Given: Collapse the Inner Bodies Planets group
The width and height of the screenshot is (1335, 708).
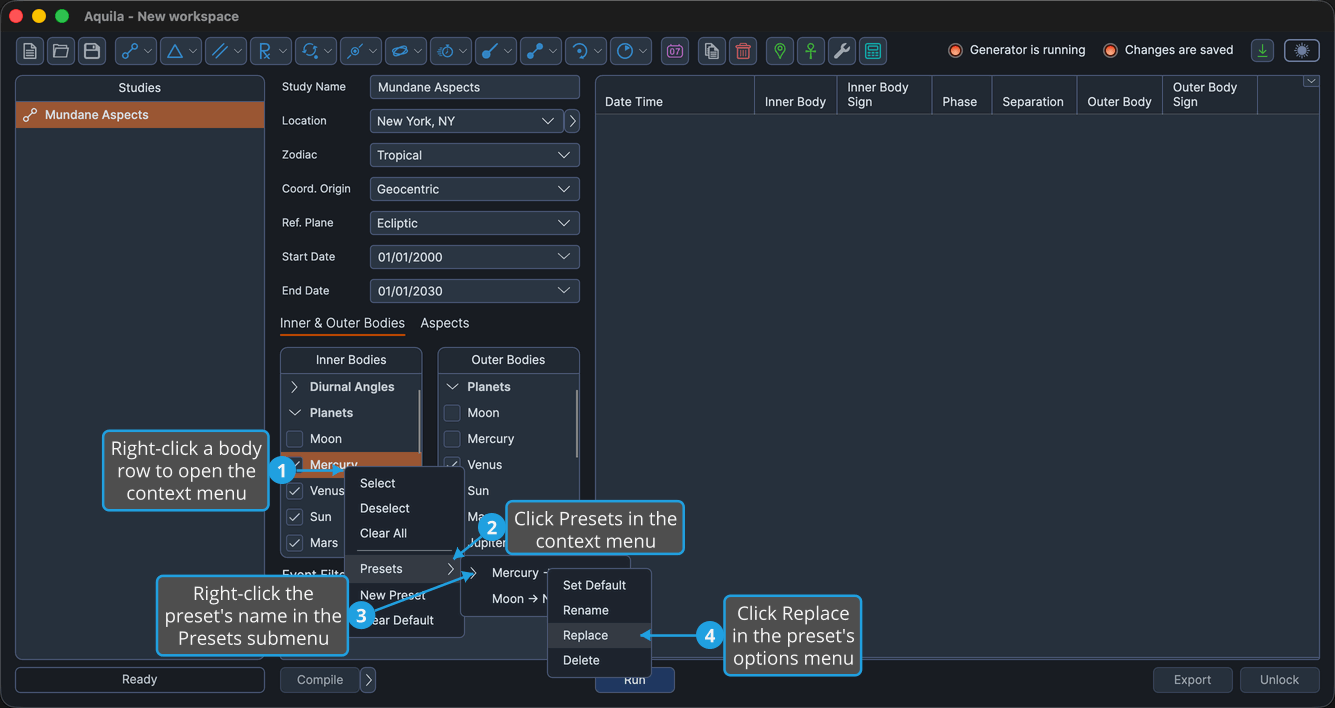Looking at the screenshot, I should [x=294, y=413].
